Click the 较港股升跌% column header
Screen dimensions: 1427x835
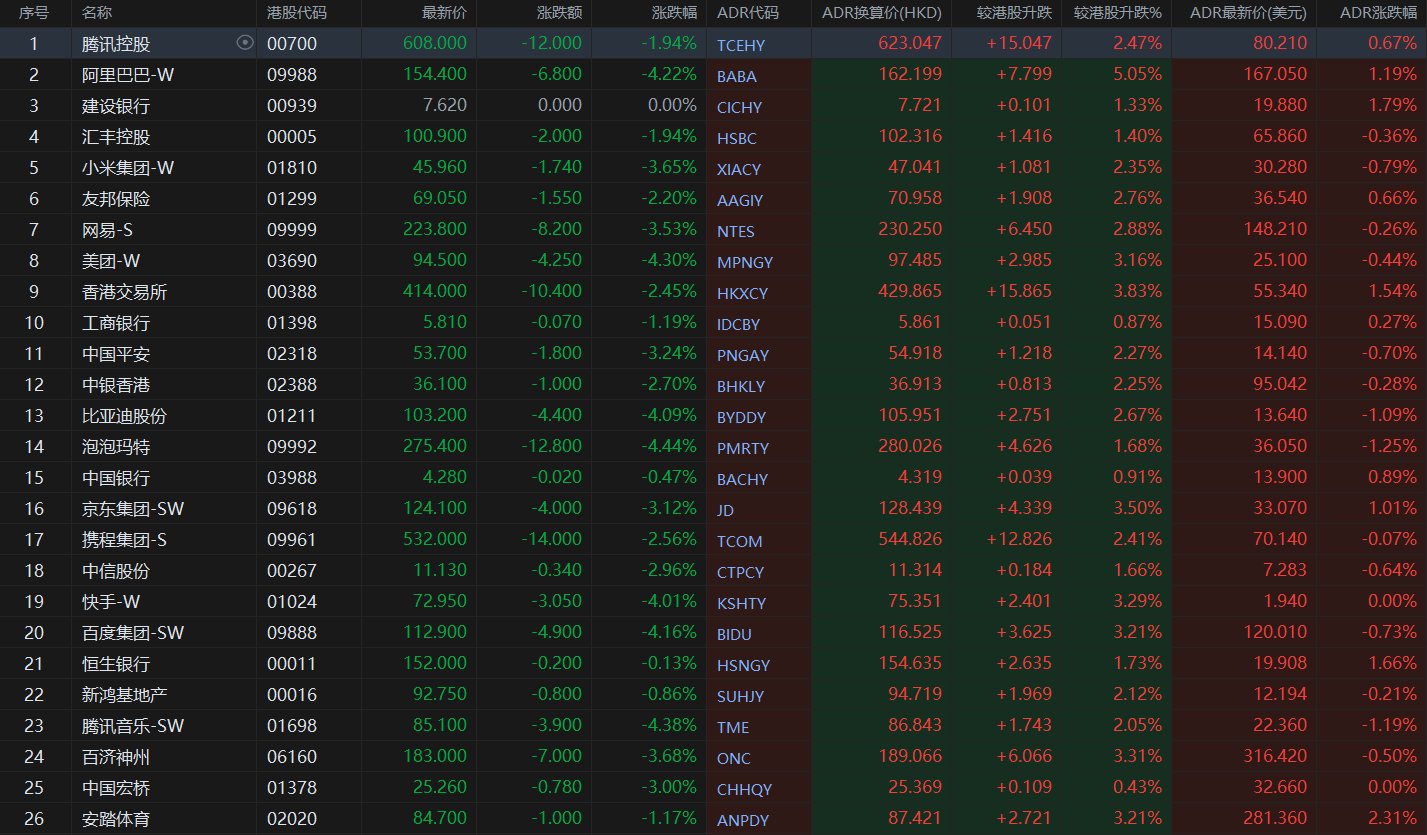(1117, 13)
